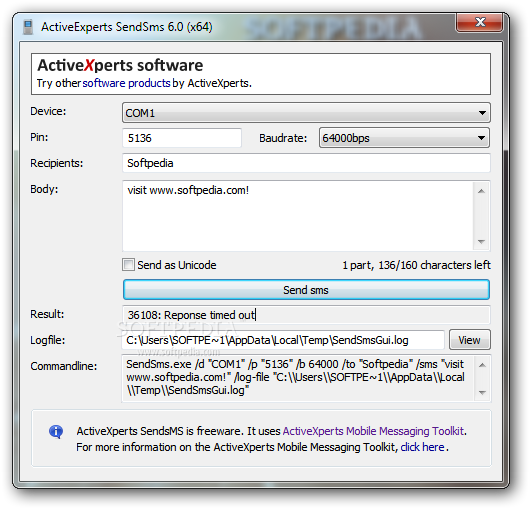
Task: Click the blue information icon
Action: [x=56, y=431]
